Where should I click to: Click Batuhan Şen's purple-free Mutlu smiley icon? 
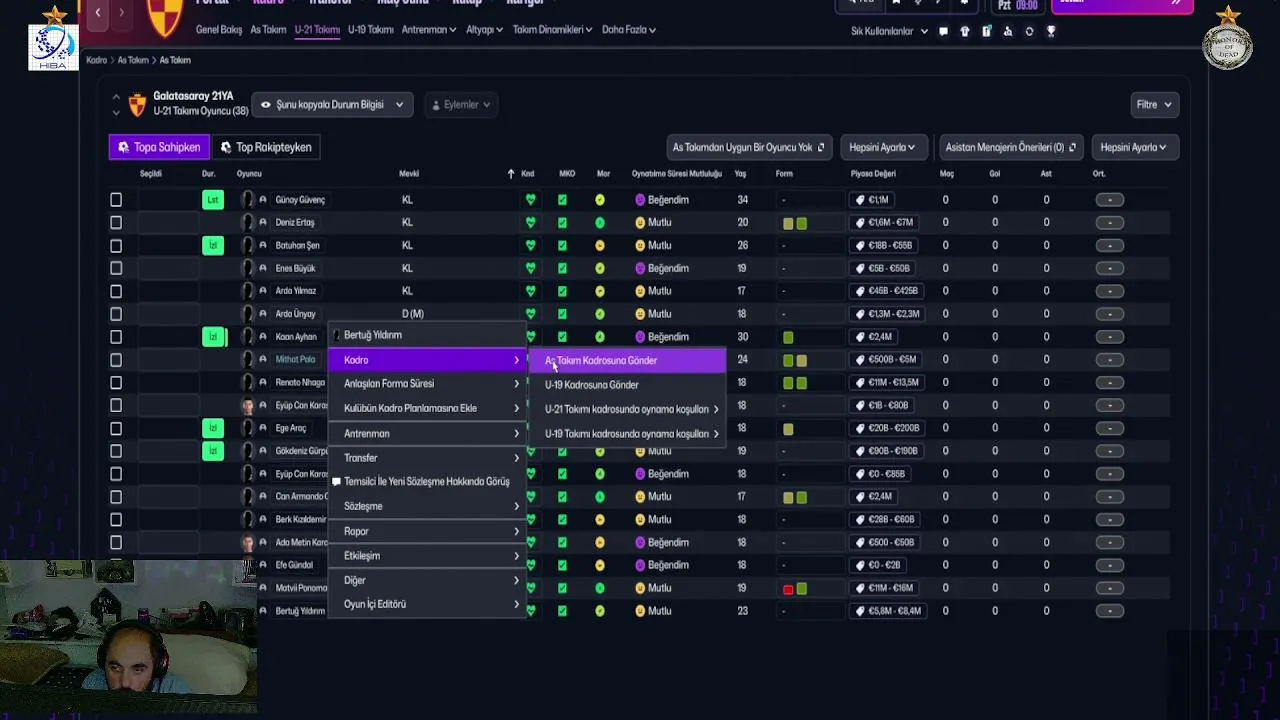point(640,246)
